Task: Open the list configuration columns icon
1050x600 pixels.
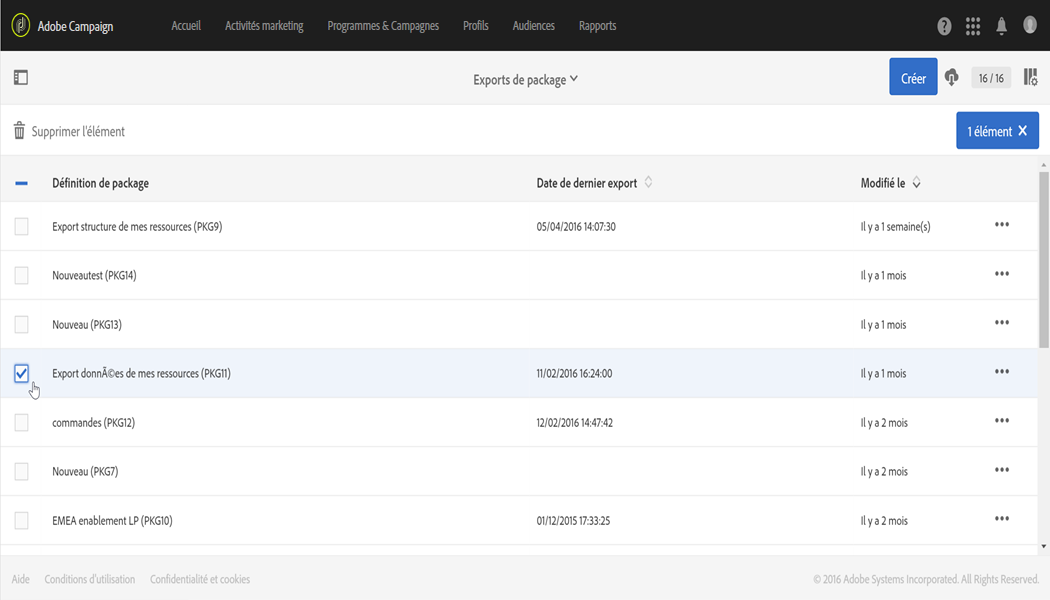Action: click(1030, 77)
